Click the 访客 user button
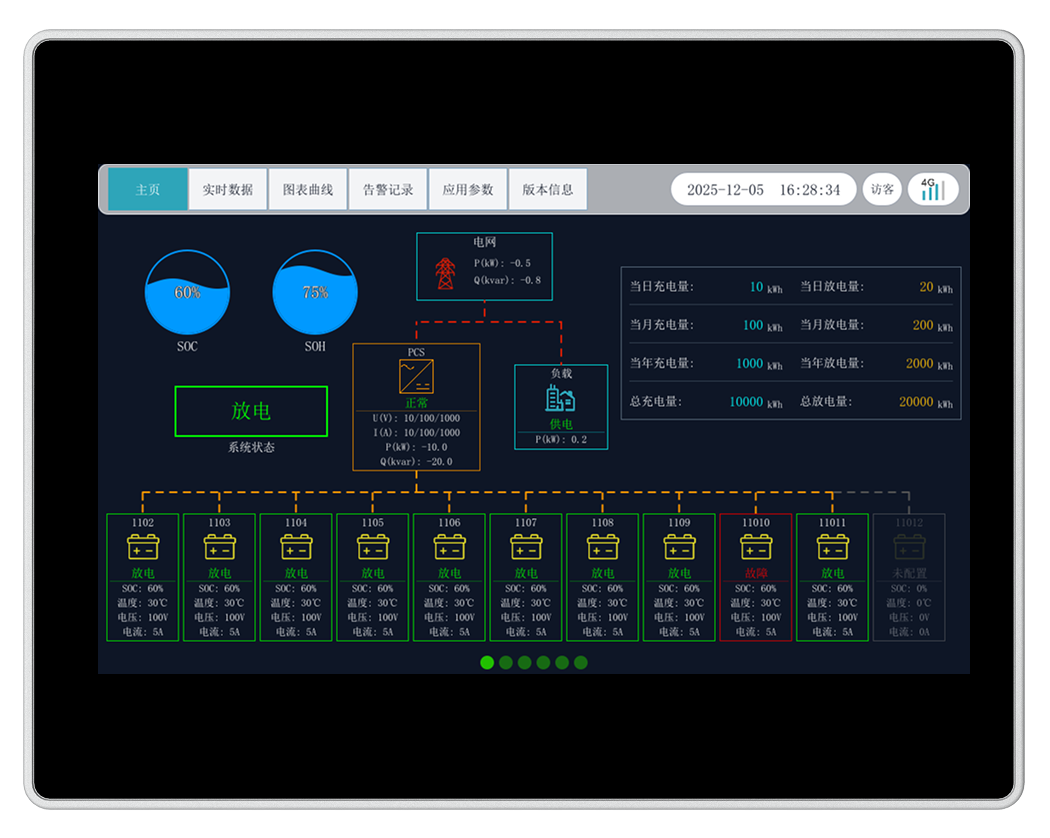Screen dimensions: 1050x838 coord(882,190)
